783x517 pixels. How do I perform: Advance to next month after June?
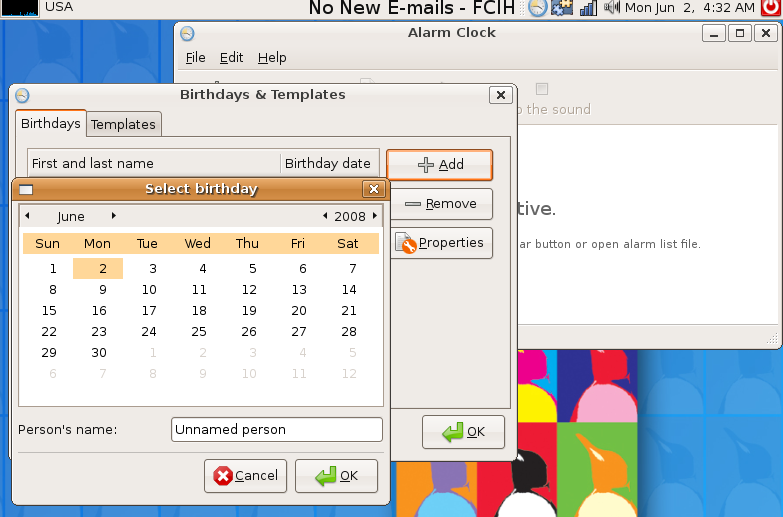click(114, 216)
